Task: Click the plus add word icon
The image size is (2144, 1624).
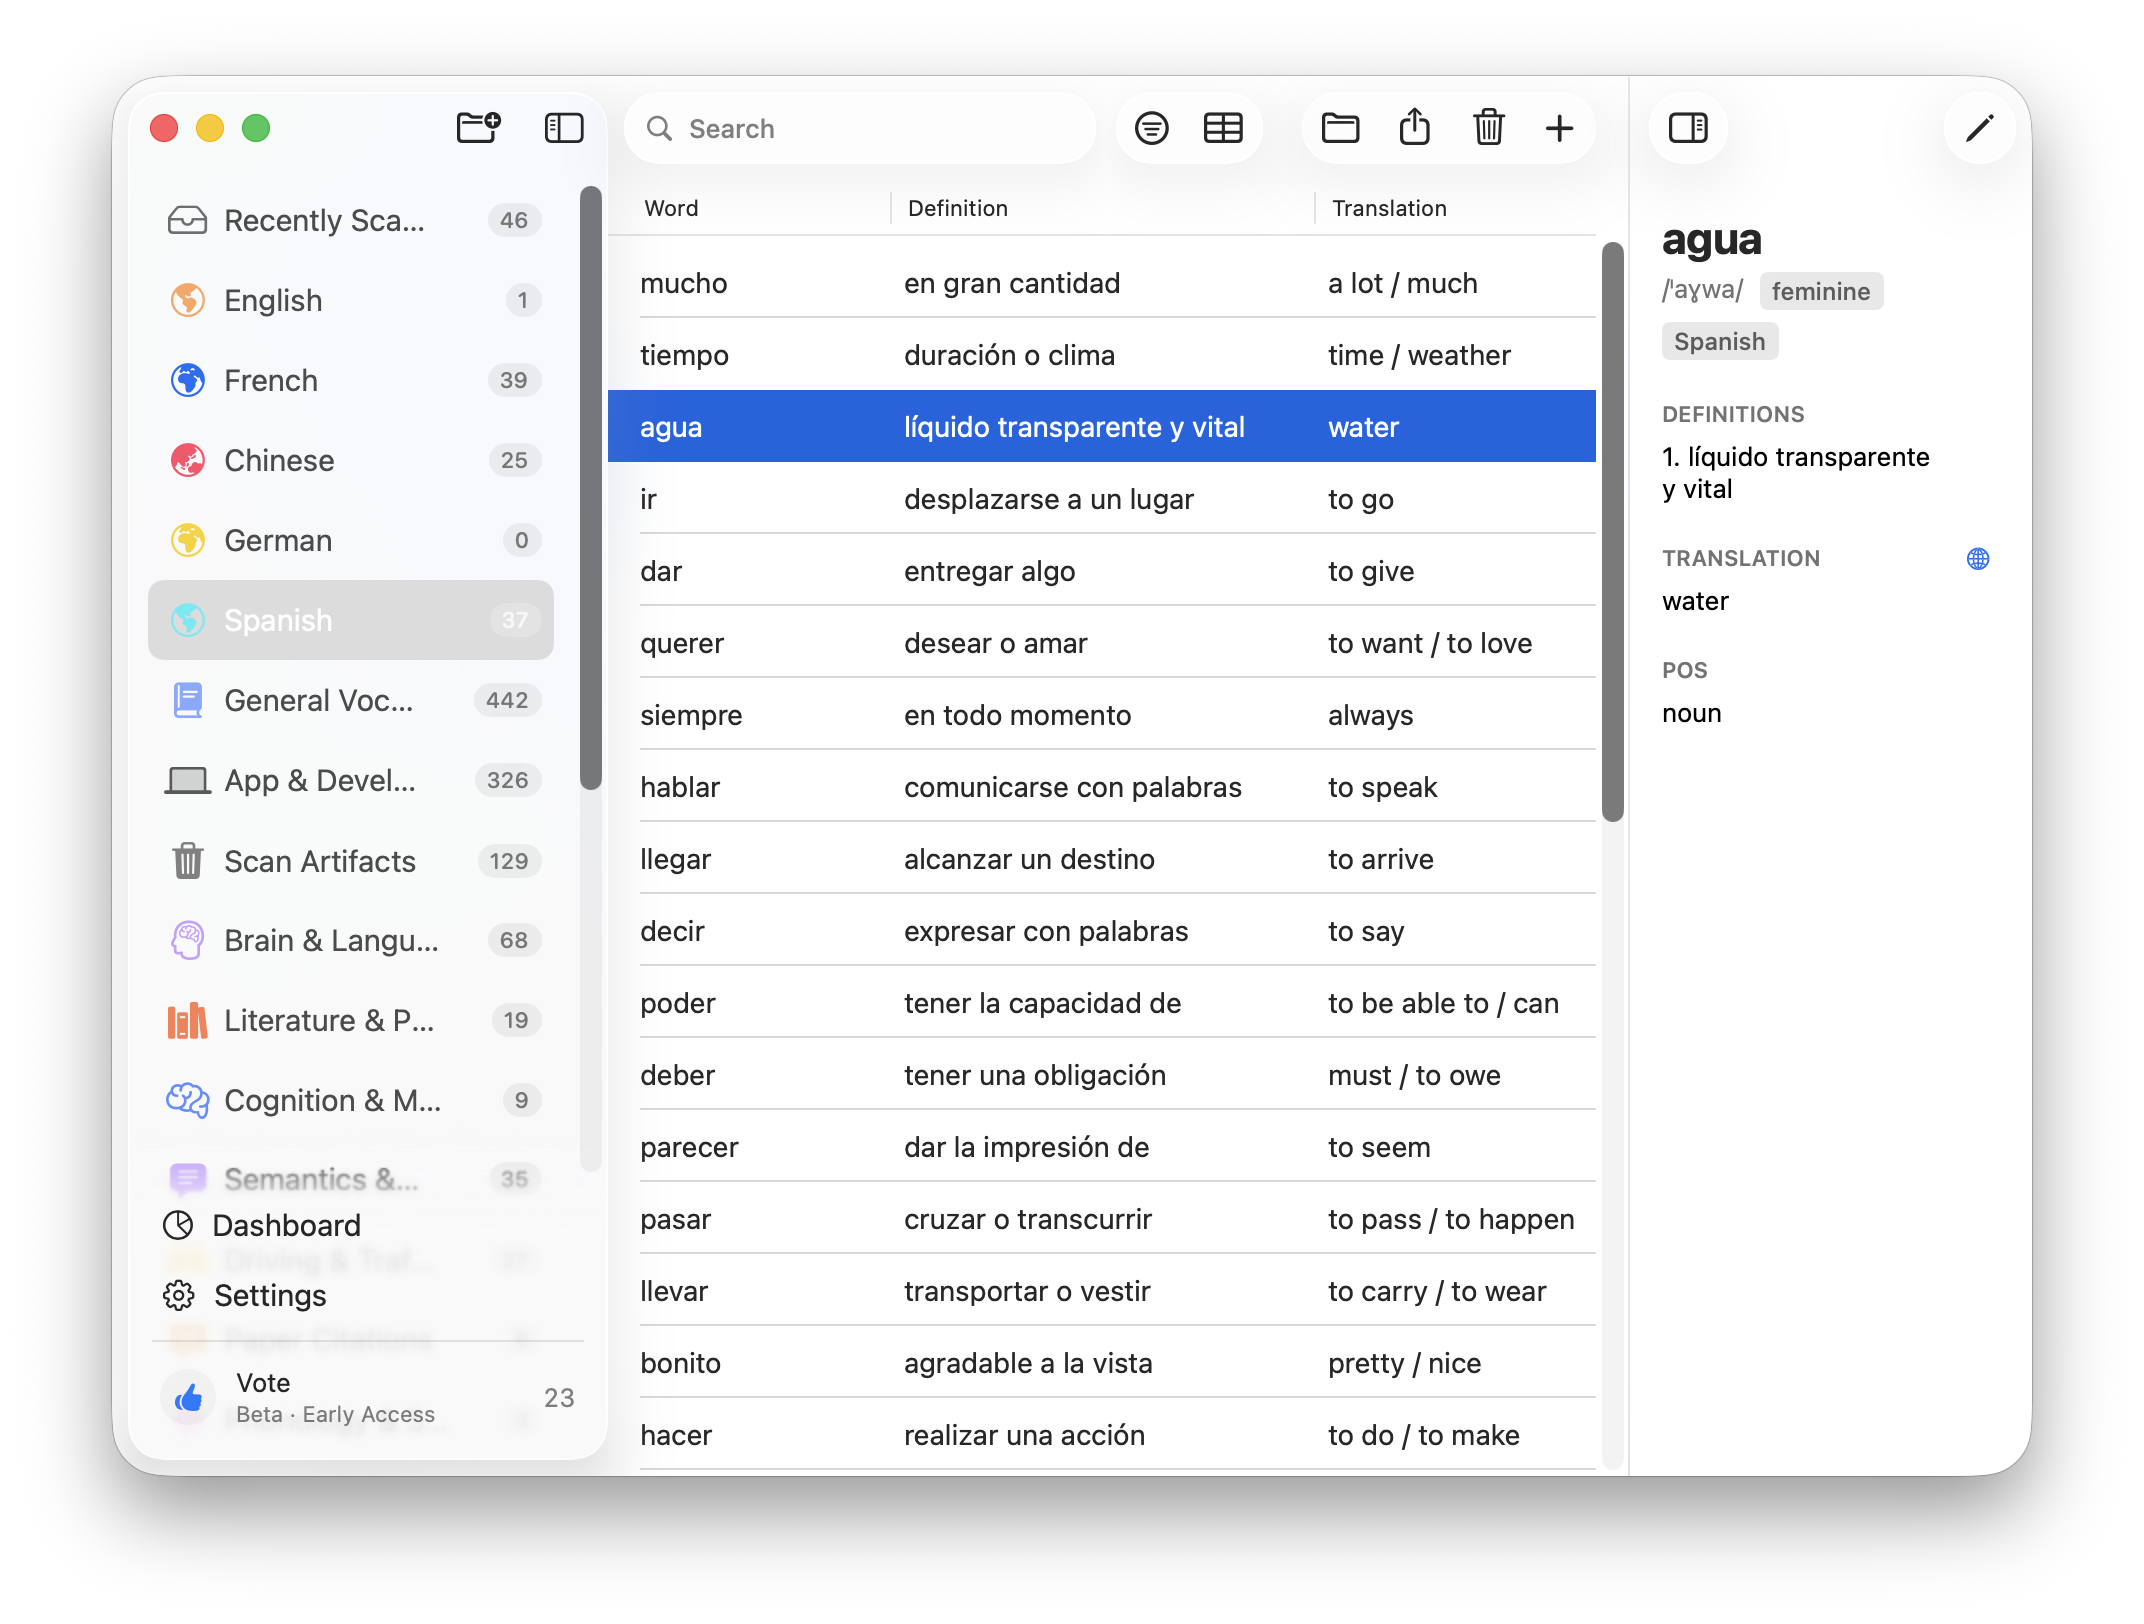Action: tap(1559, 128)
